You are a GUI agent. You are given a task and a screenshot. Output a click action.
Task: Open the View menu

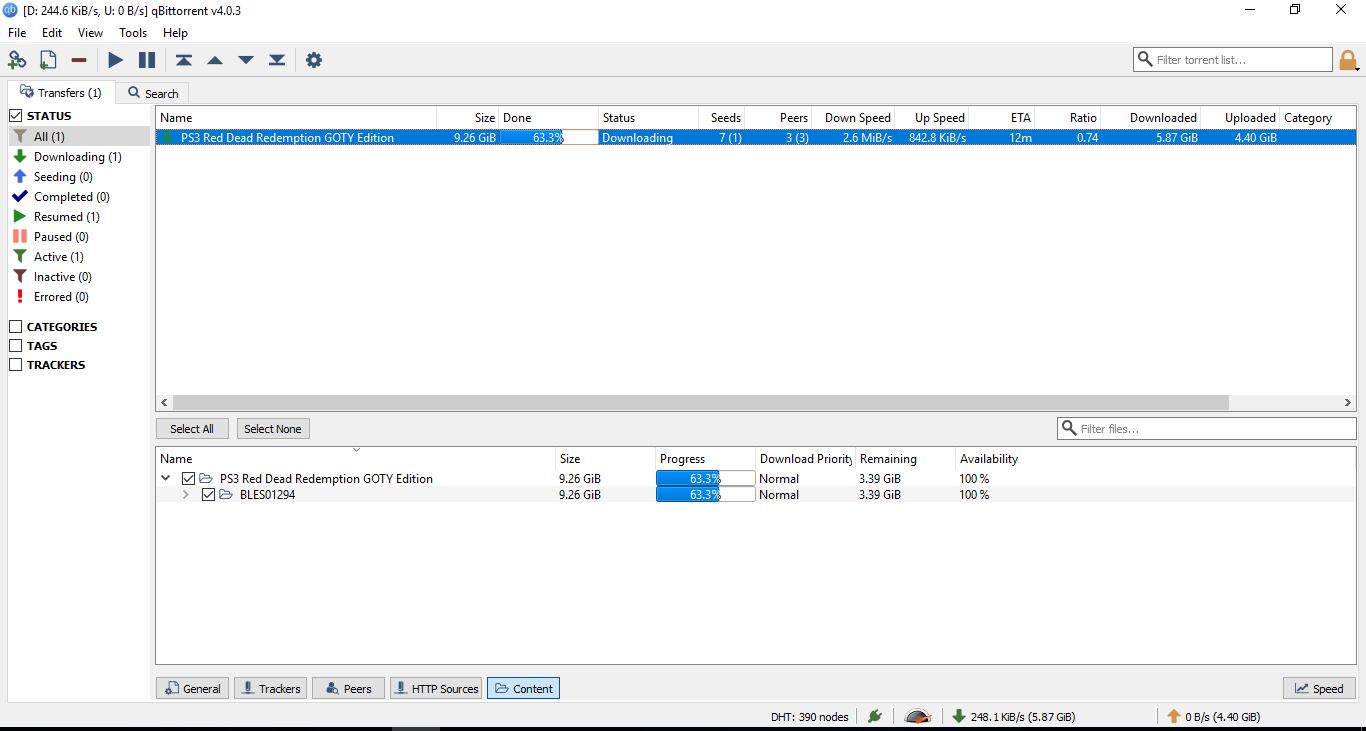click(x=90, y=33)
